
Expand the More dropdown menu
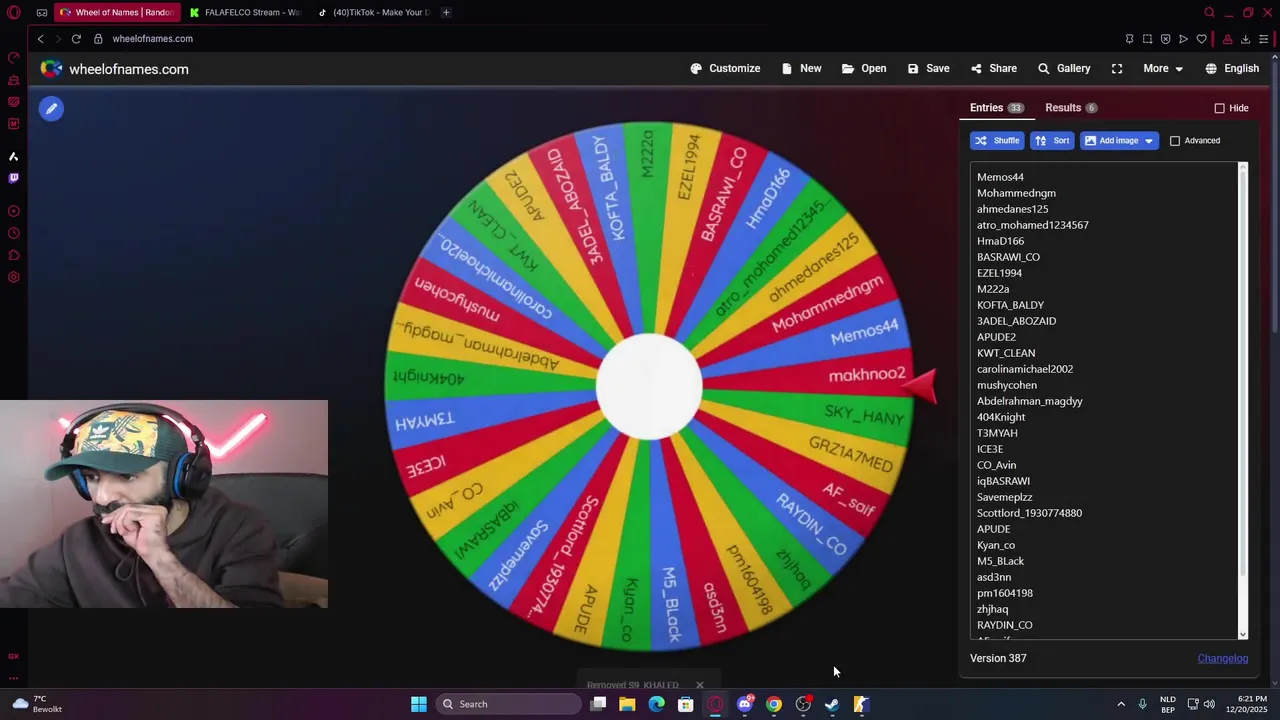point(1163,68)
